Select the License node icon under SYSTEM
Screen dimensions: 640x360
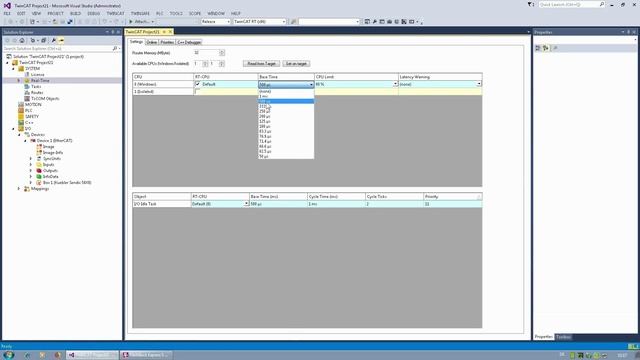[27, 75]
